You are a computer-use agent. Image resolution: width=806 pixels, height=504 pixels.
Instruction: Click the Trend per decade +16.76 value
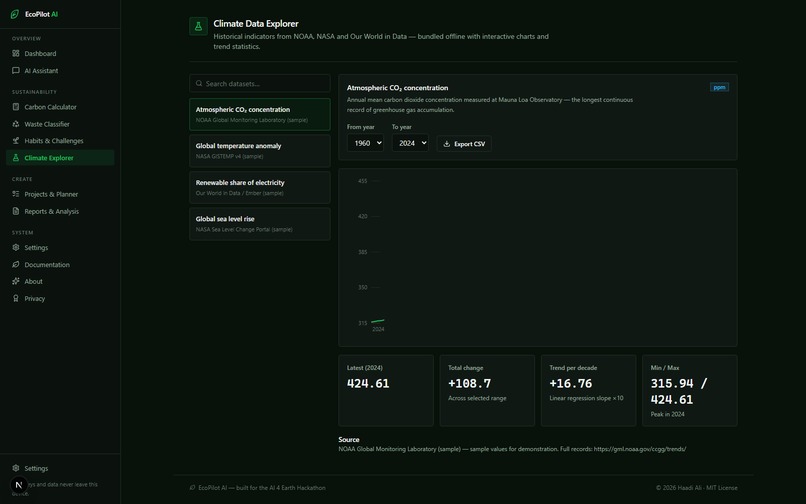[x=571, y=384]
